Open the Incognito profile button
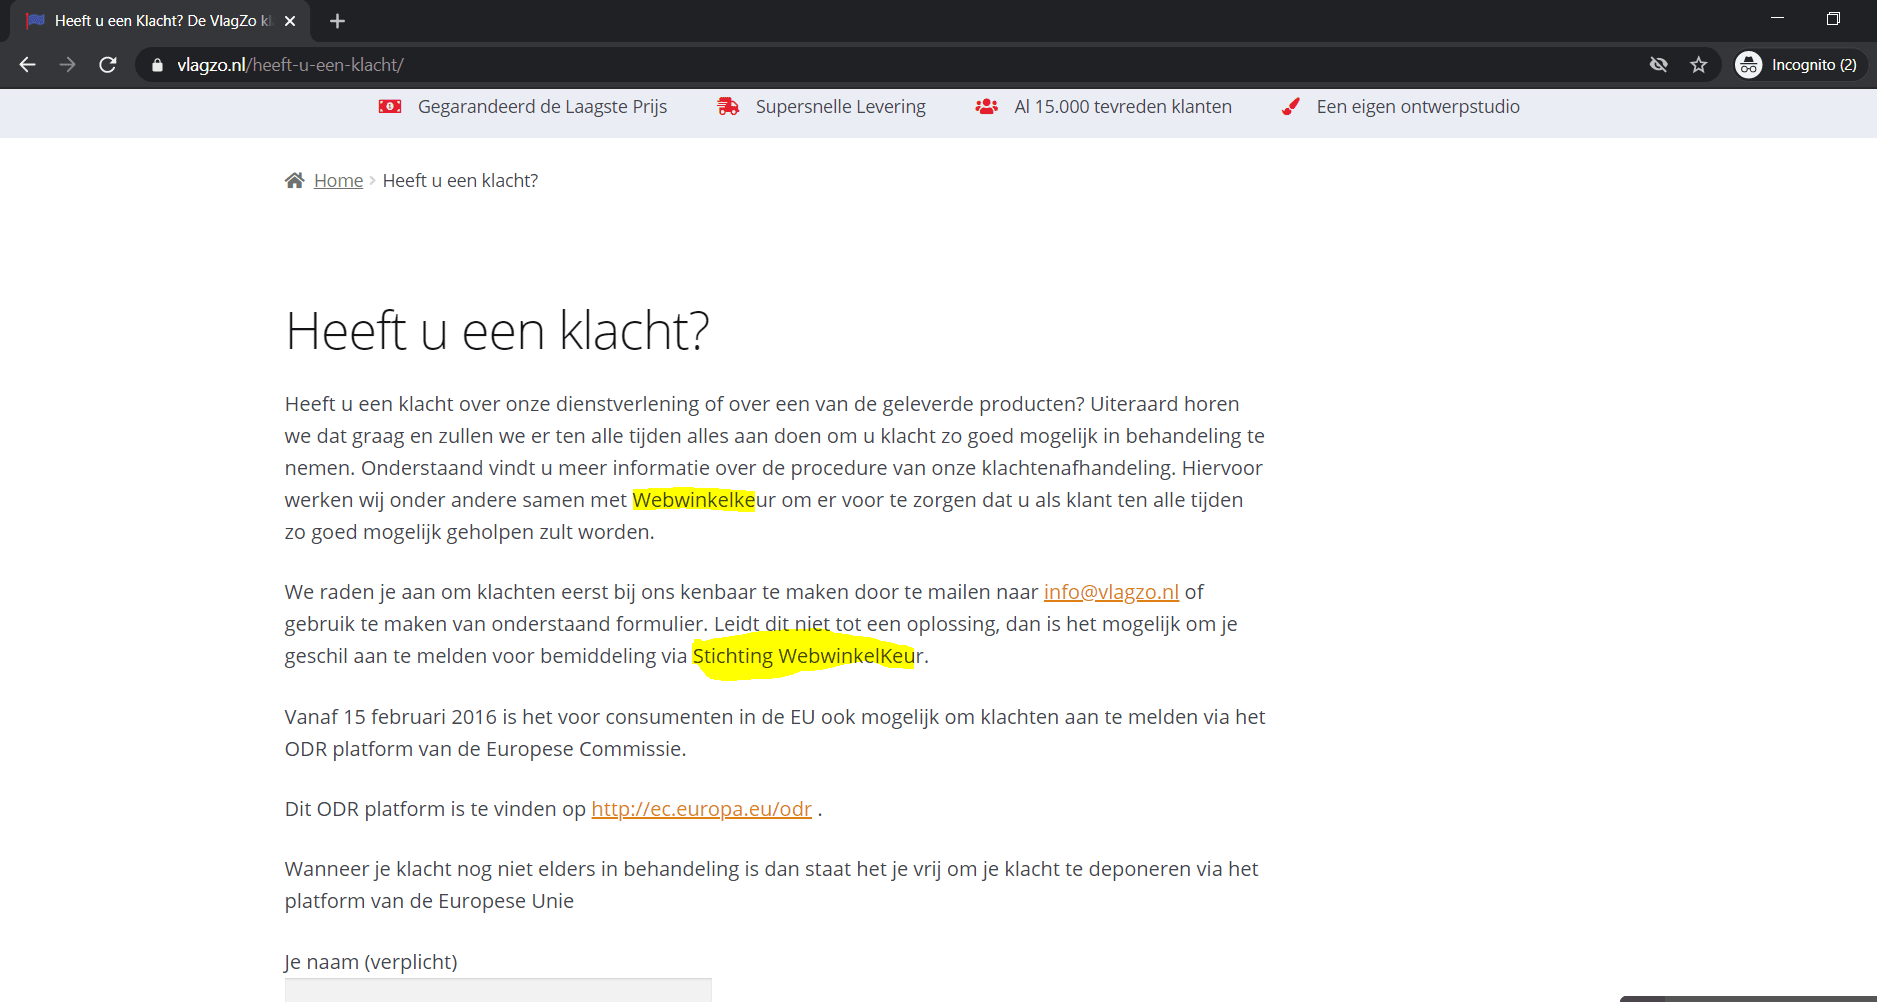The width and height of the screenshot is (1877, 1002). (x=1800, y=65)
